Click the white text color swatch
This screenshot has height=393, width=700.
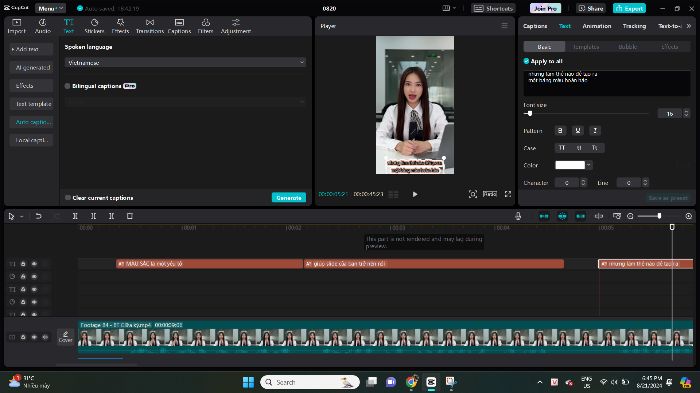coord(570,165)
